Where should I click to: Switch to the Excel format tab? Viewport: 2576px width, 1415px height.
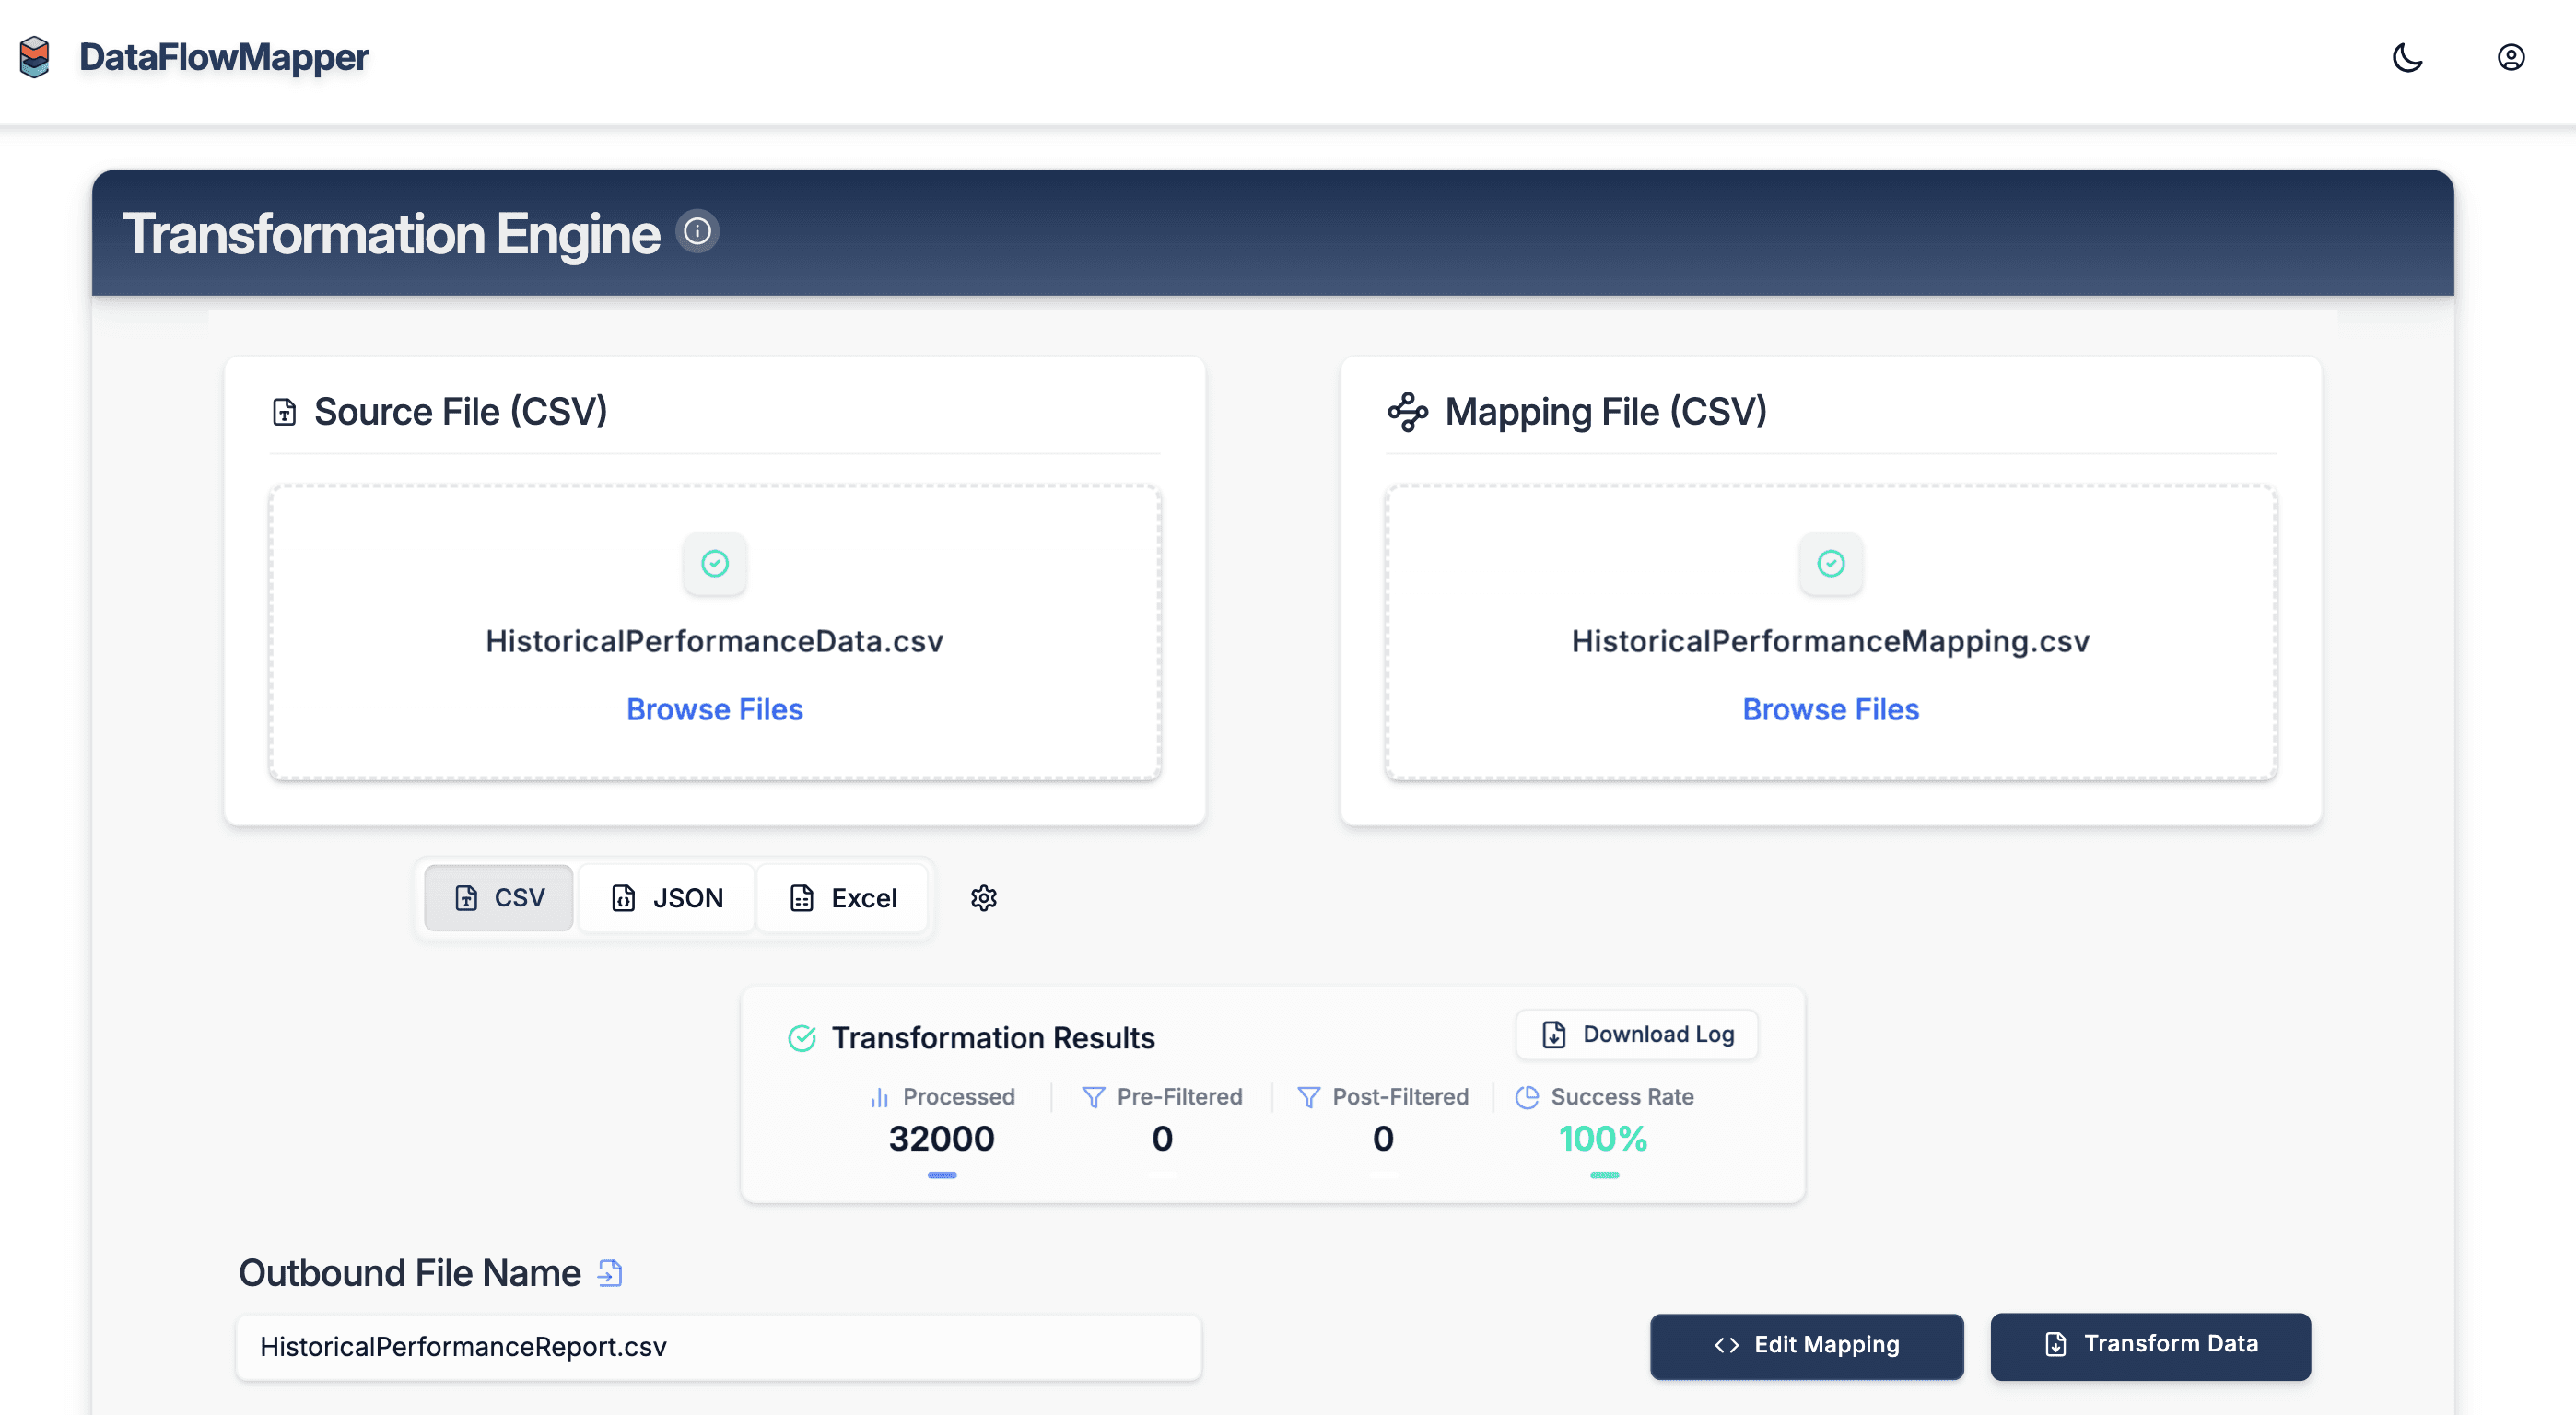click(842, 897)
